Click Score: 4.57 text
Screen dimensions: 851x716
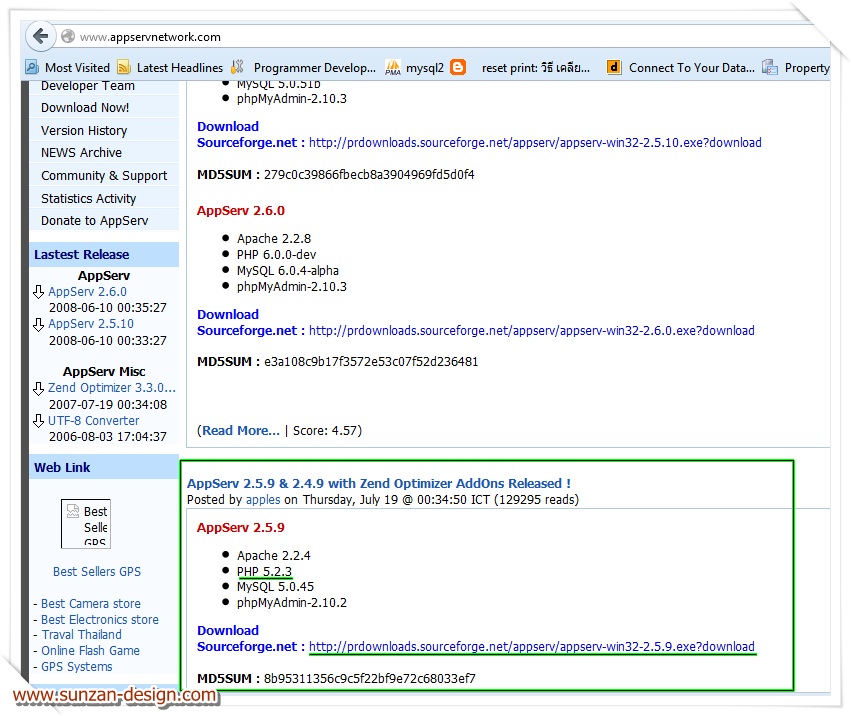(x=325, y=430)
